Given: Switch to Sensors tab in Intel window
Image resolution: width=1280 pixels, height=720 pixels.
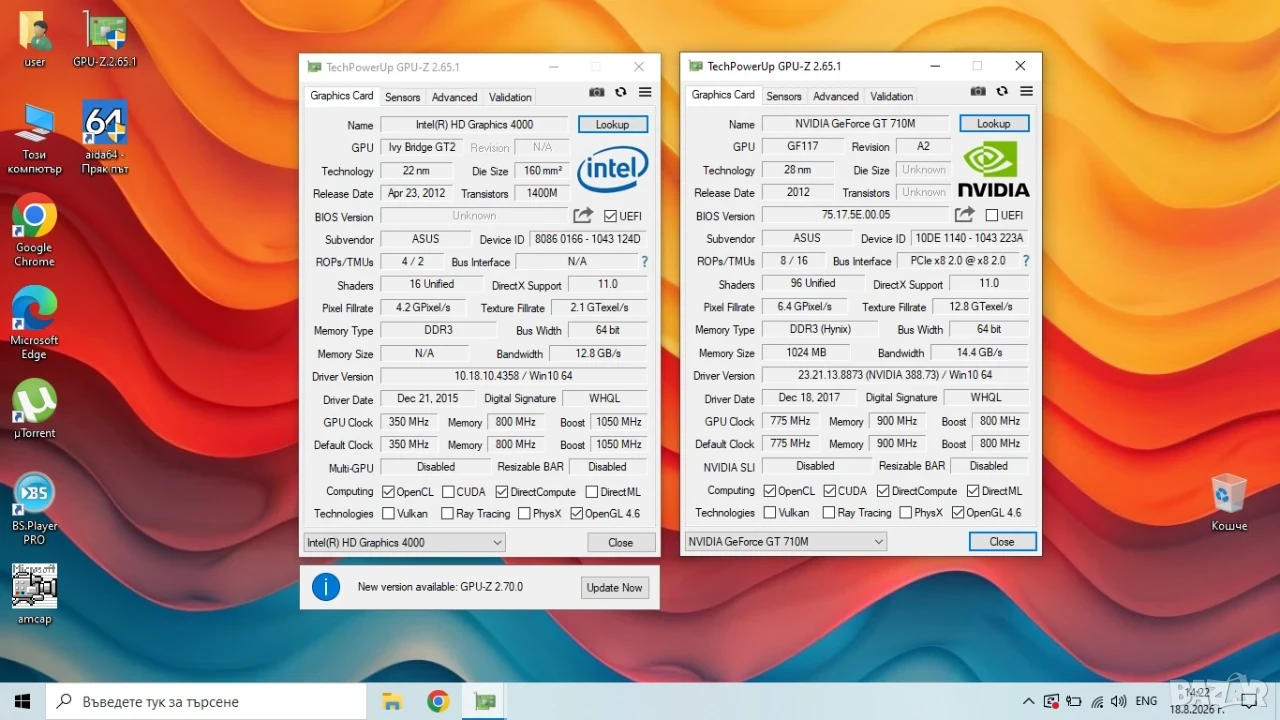Looking at the screenshot, I should [403, 97].
